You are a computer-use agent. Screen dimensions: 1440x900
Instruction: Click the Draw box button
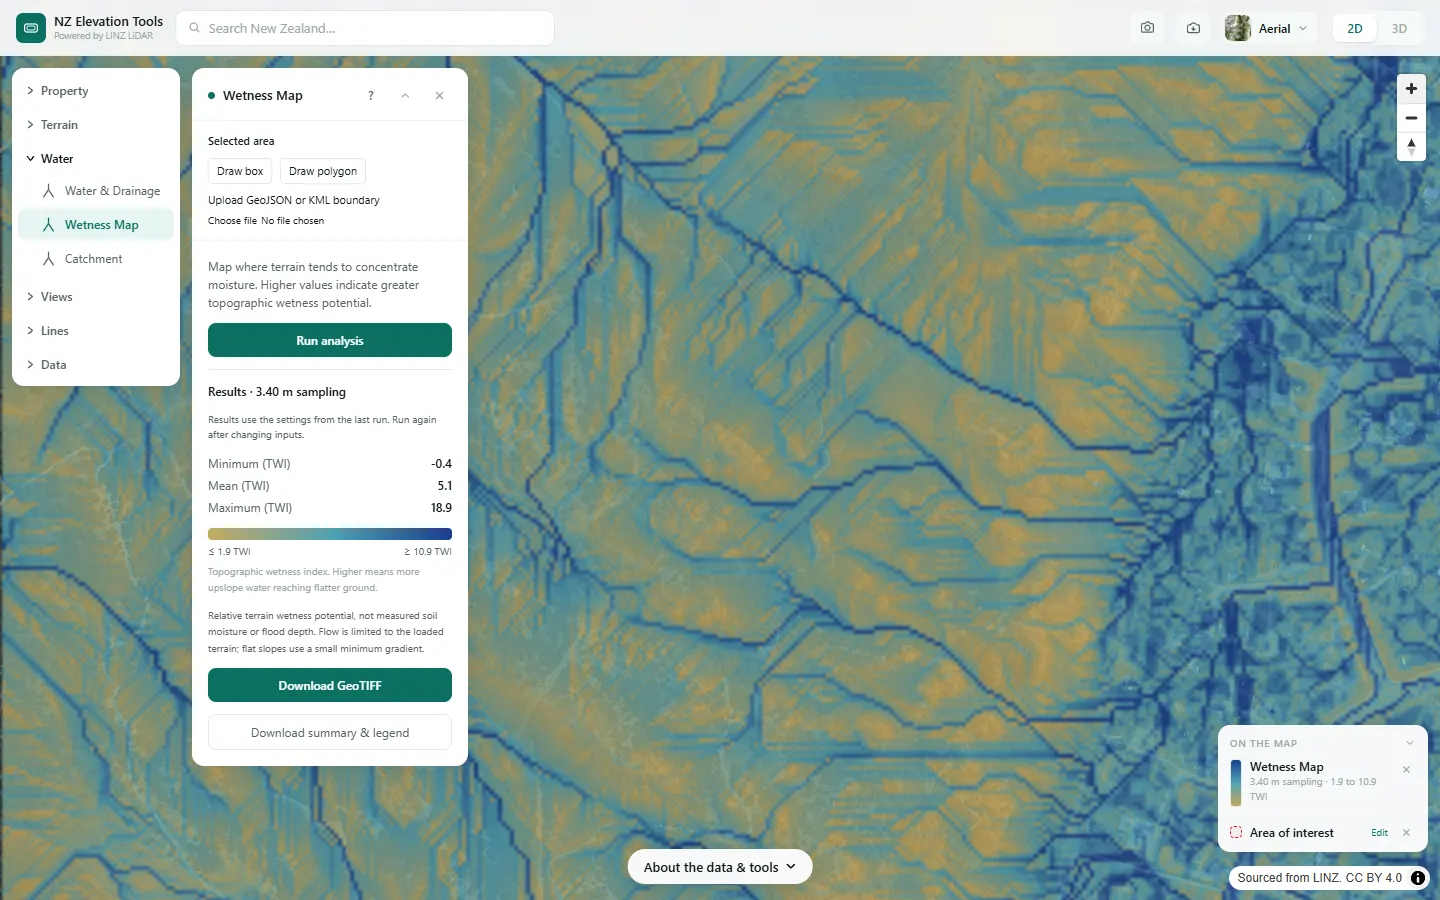coord(240,171)
